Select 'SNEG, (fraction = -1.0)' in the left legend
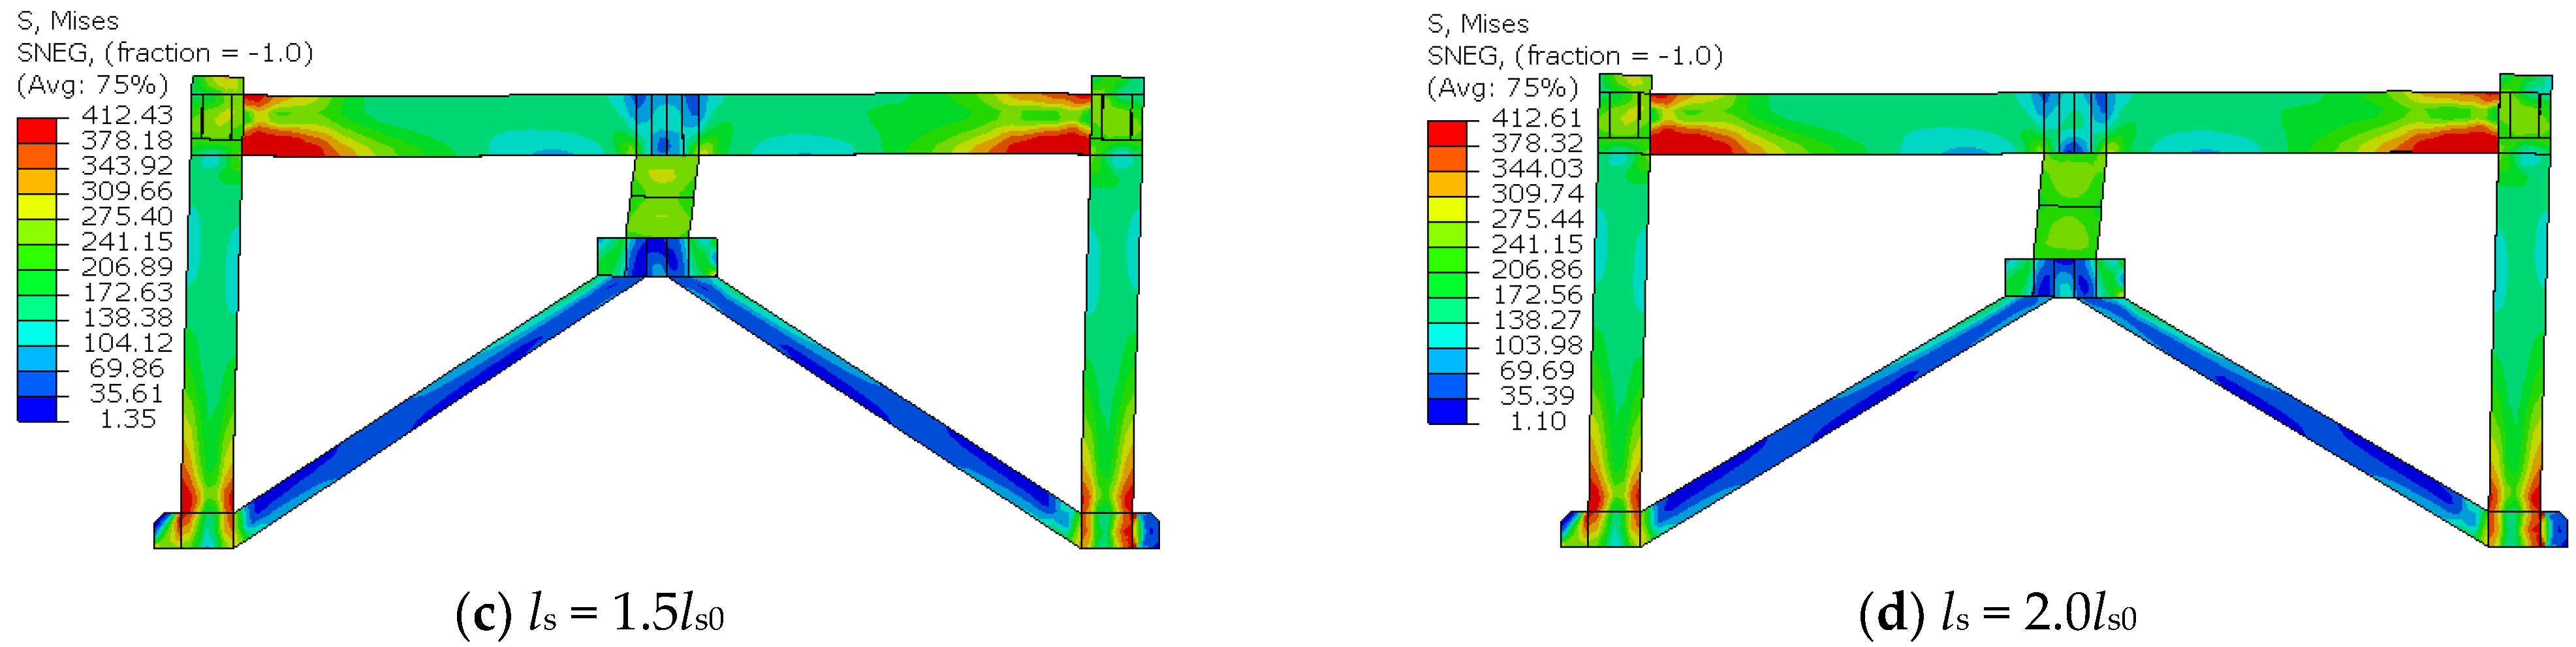2576x647 pixels. point(165,53)
